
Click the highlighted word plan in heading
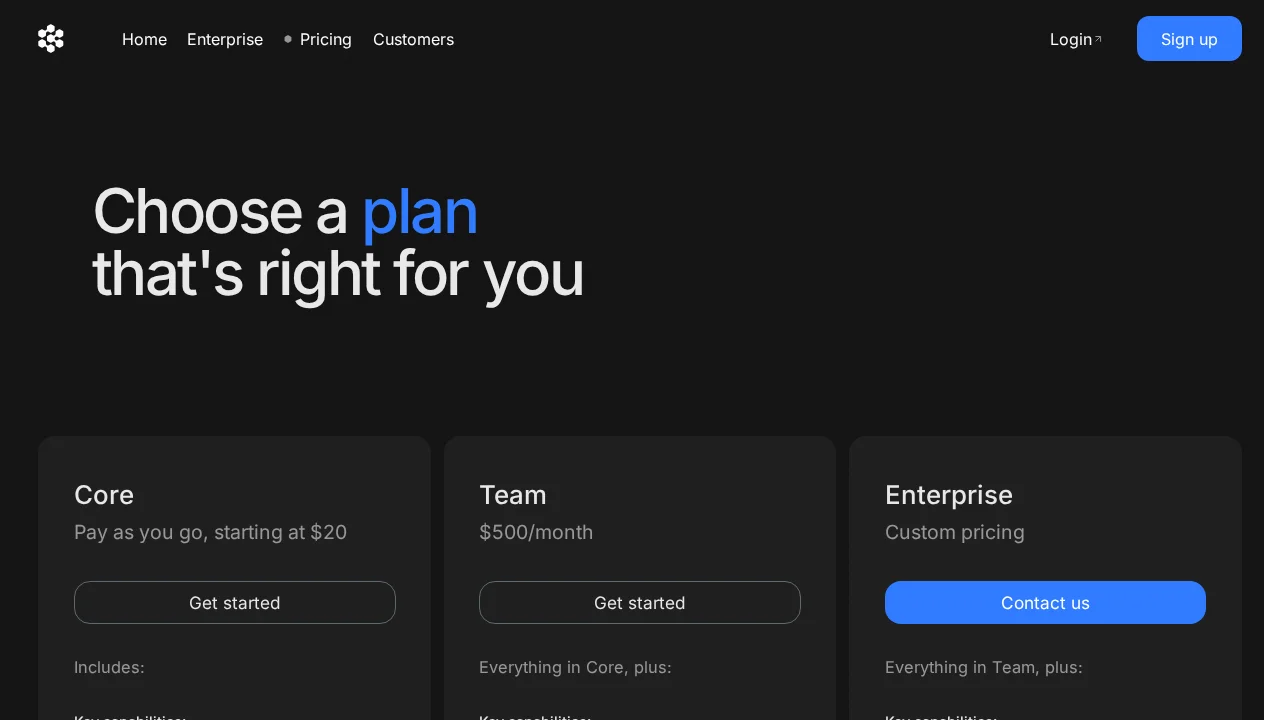pos(420,212)
